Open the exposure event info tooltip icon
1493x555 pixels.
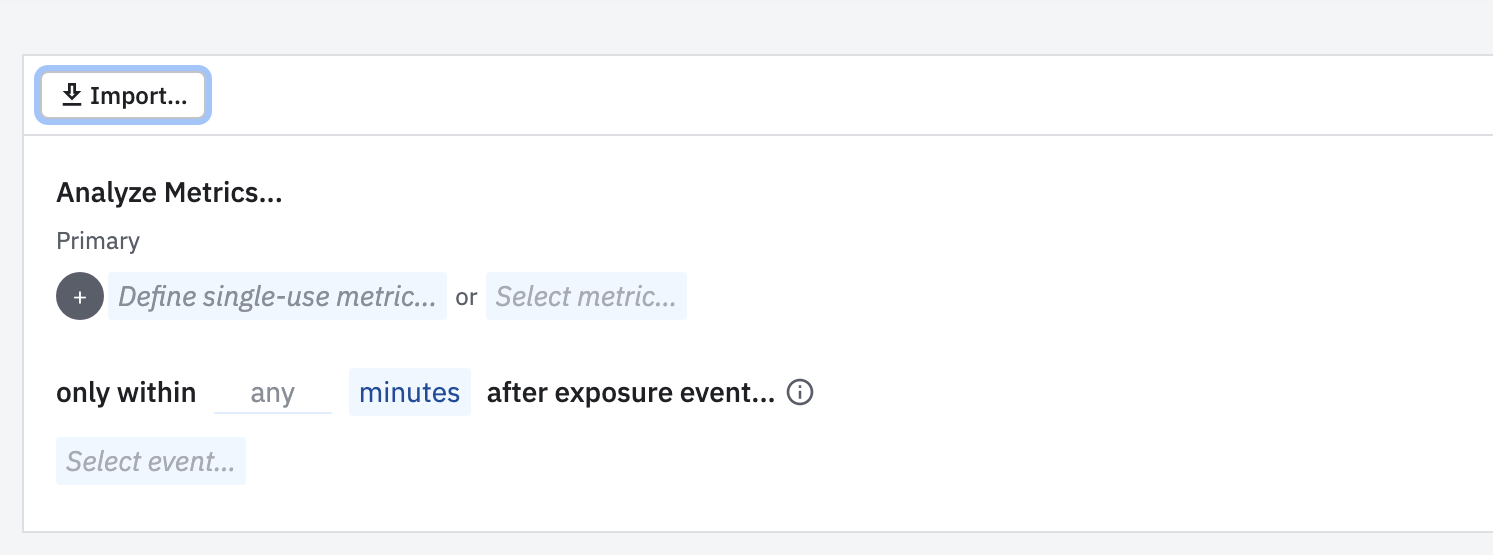coord(800,393)
